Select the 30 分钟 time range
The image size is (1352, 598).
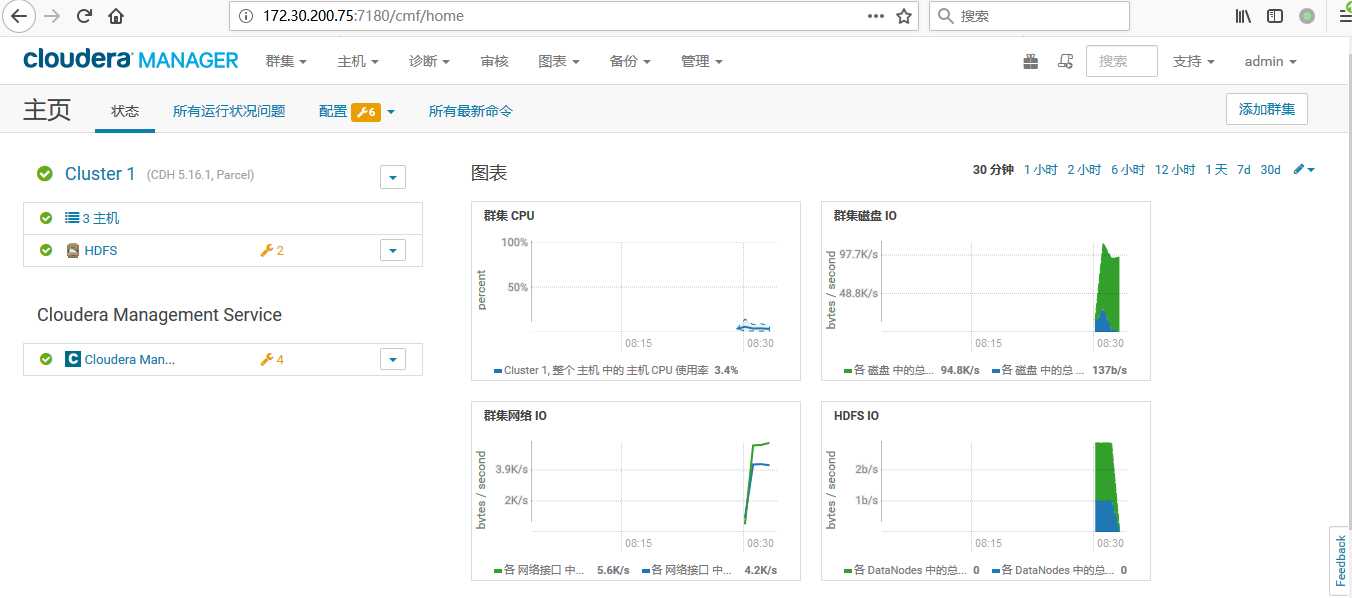coord(993,170)
